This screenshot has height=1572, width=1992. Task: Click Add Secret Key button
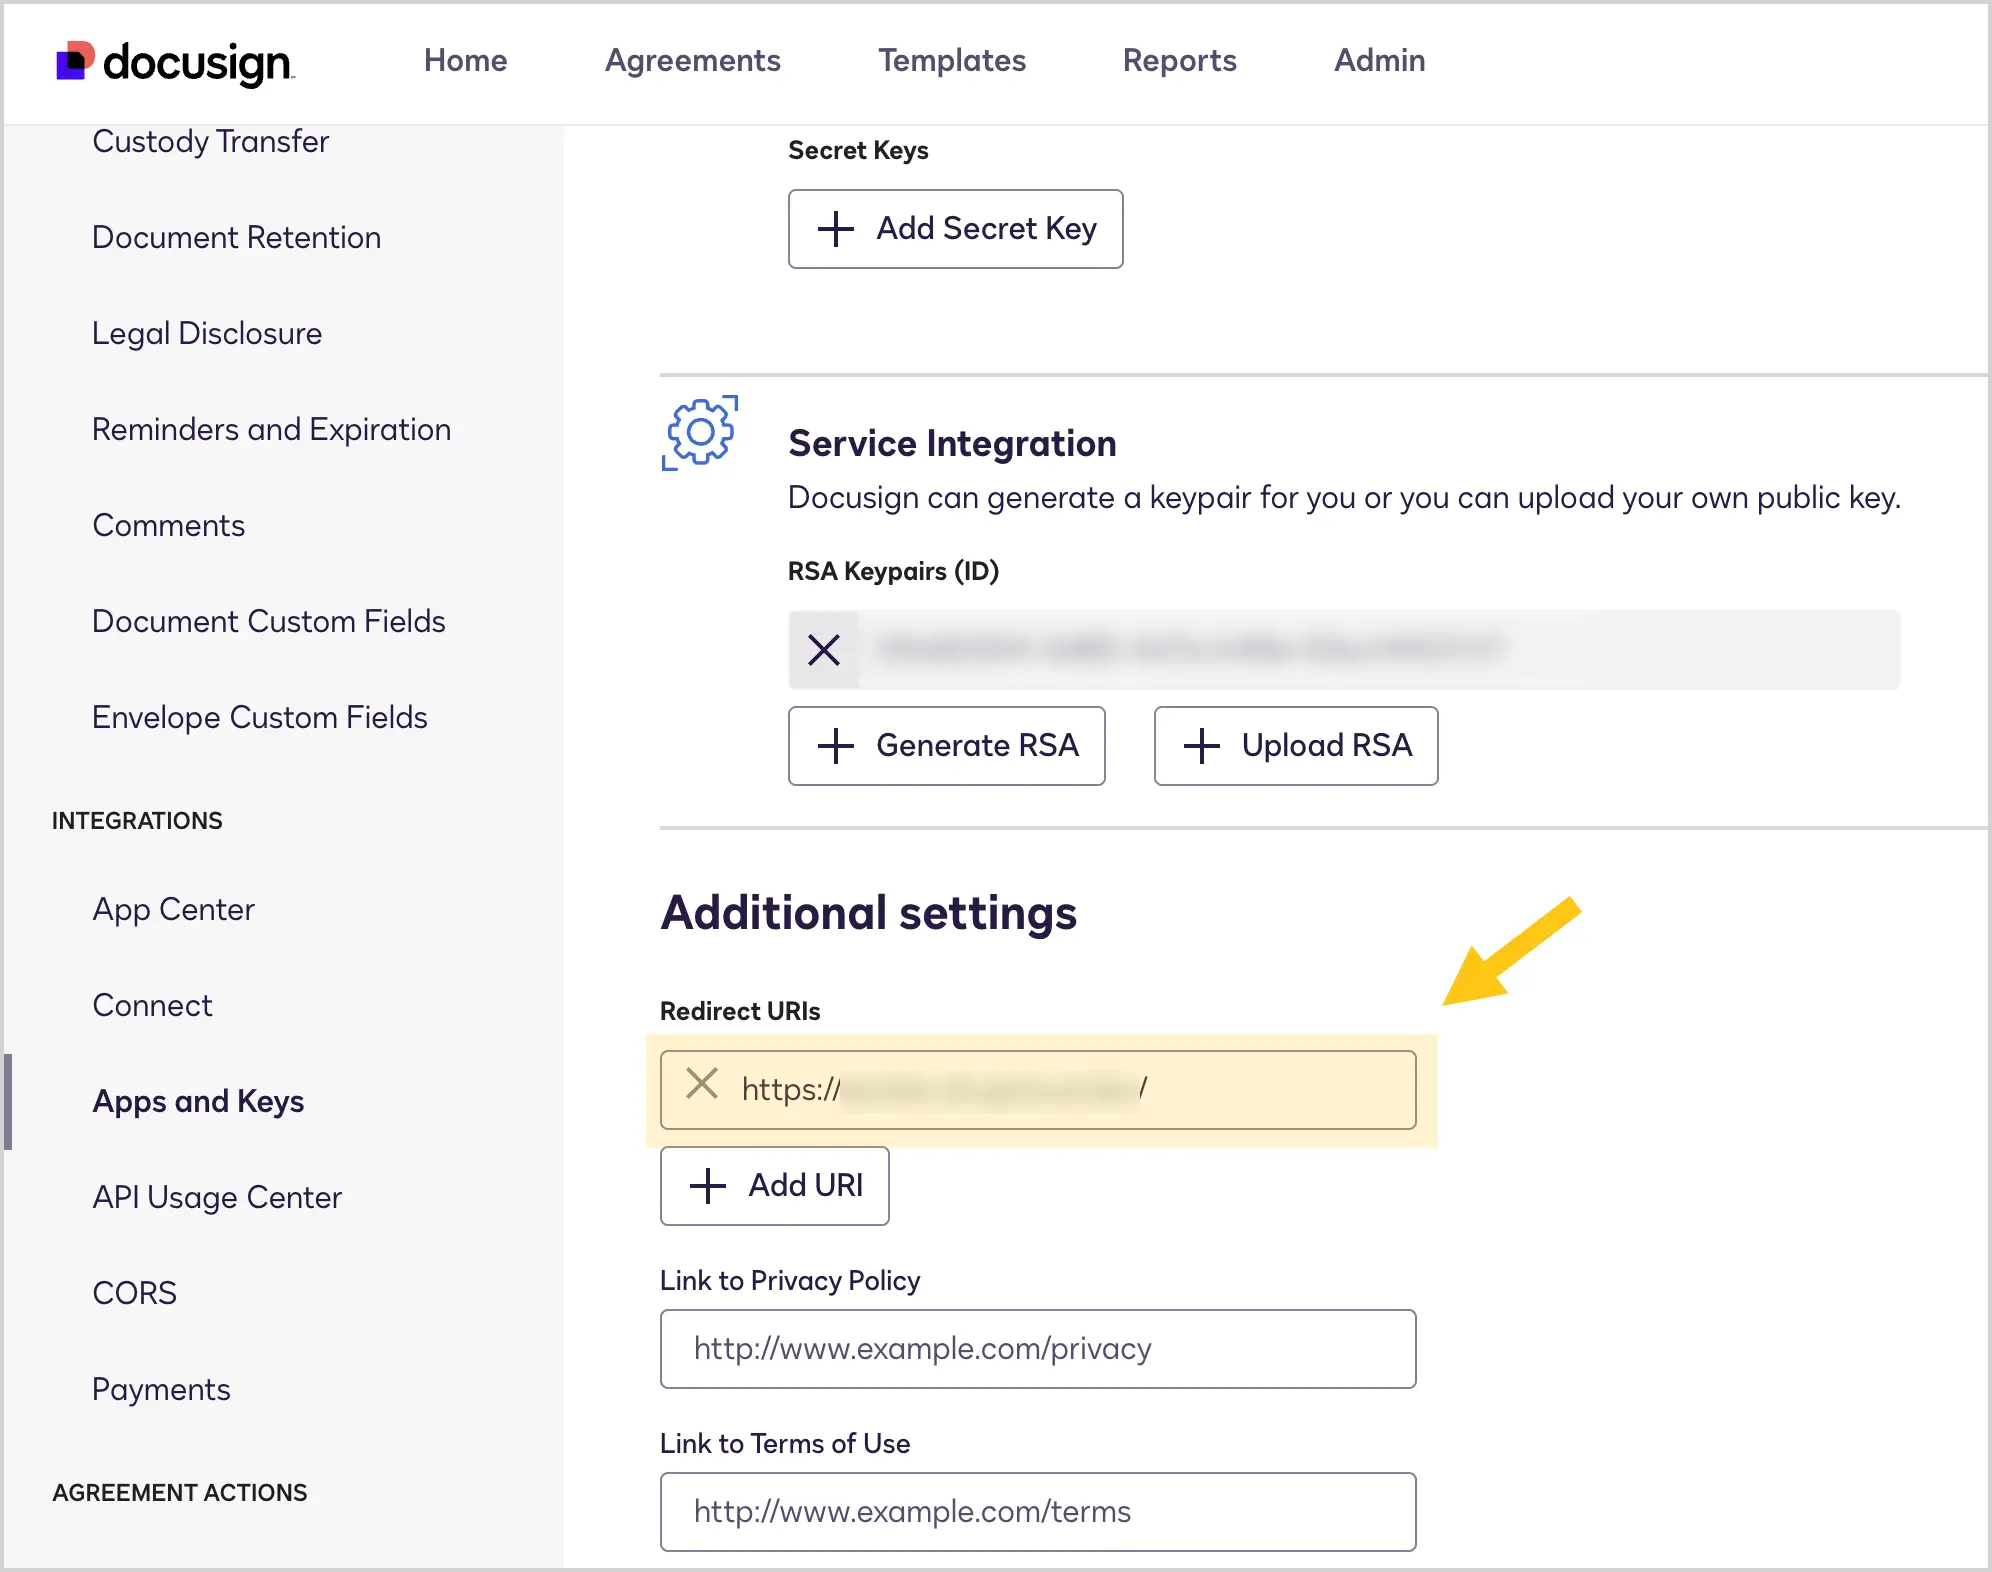[955, 229]
